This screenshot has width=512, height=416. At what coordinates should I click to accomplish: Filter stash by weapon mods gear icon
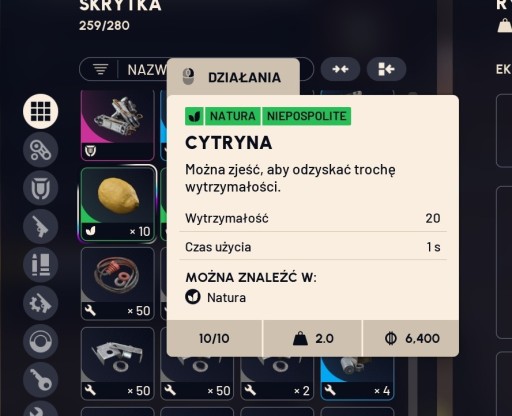[x=41, y=303]
